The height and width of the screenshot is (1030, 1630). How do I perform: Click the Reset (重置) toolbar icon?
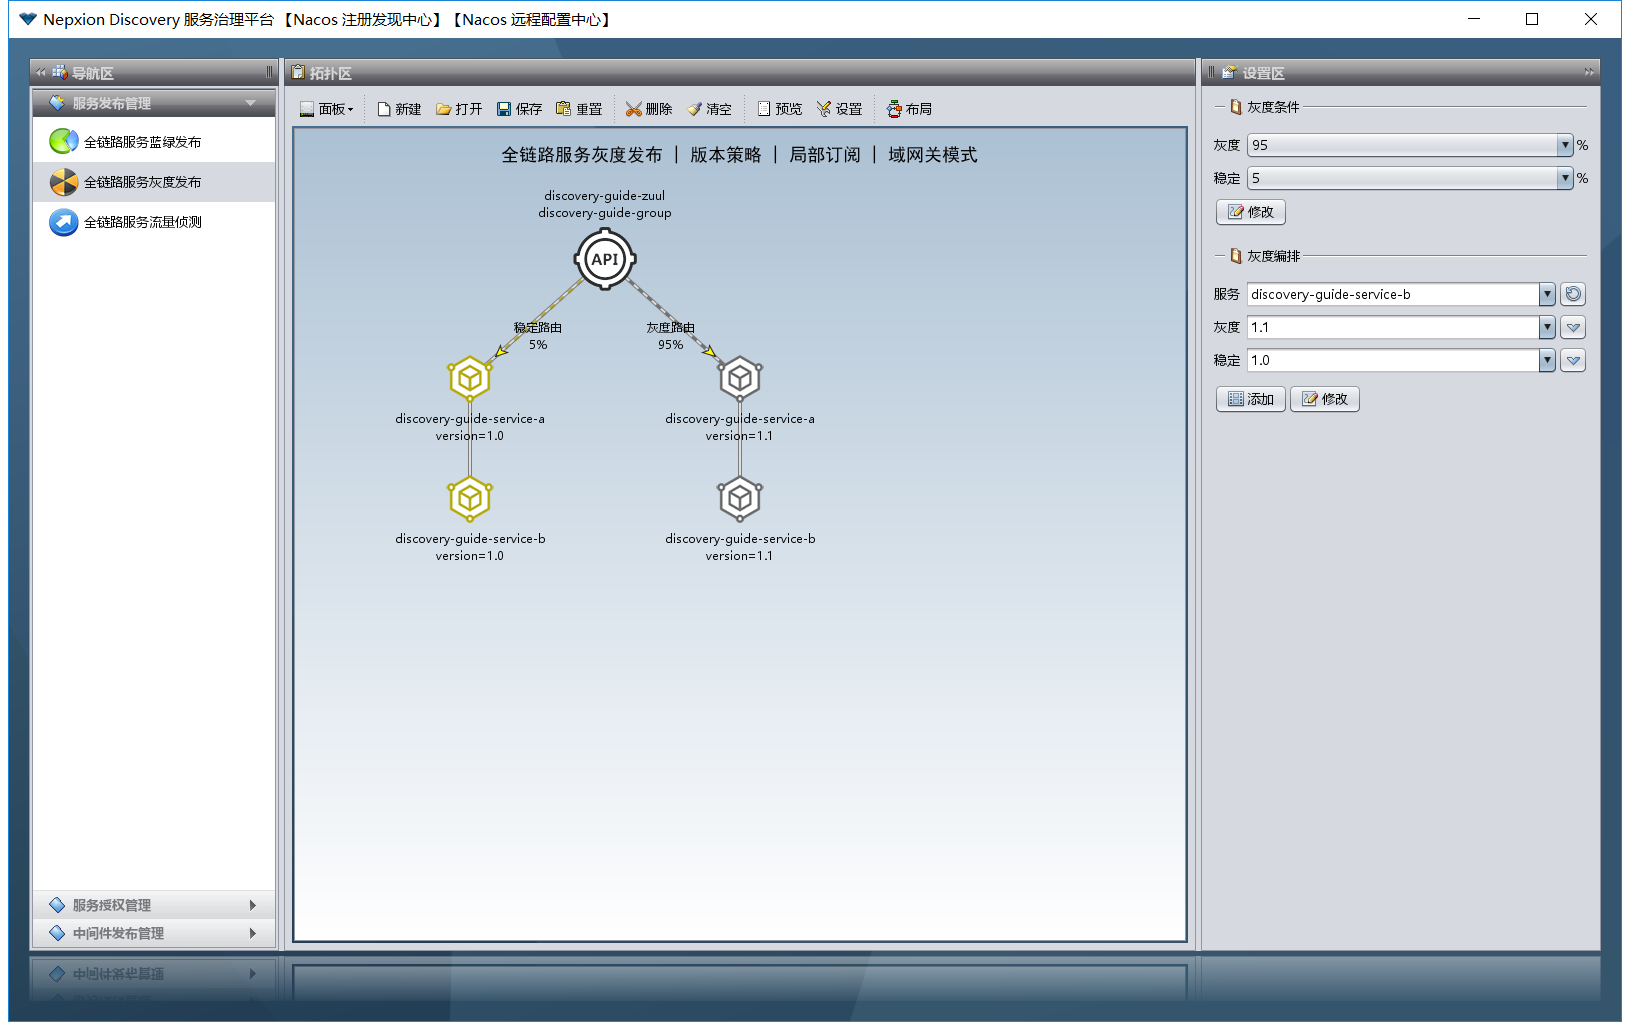coord(579,109)
